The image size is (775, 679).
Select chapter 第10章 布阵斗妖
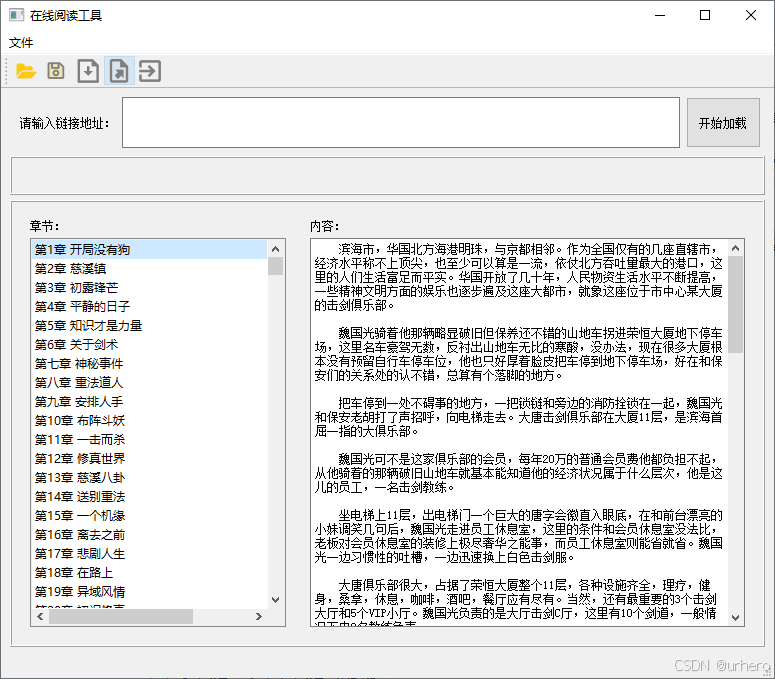149,421
